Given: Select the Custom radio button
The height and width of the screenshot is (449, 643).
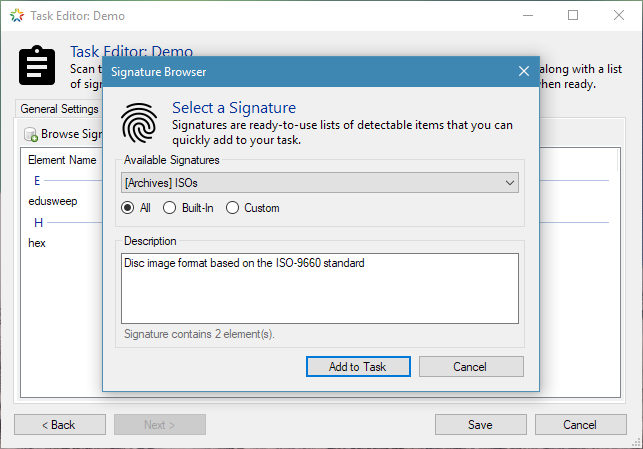Looking at the screenshot, I should point(232,208).
